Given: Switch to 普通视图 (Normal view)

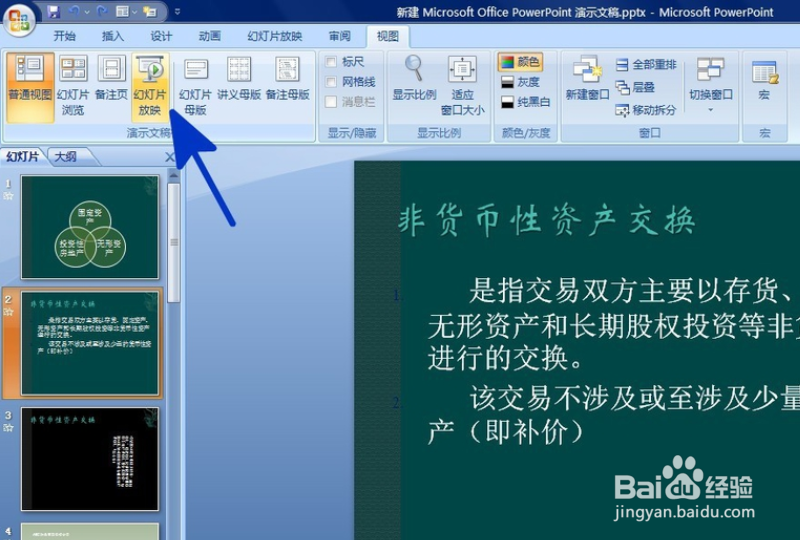Looking at the screenshot, I should tap(30, 87).
